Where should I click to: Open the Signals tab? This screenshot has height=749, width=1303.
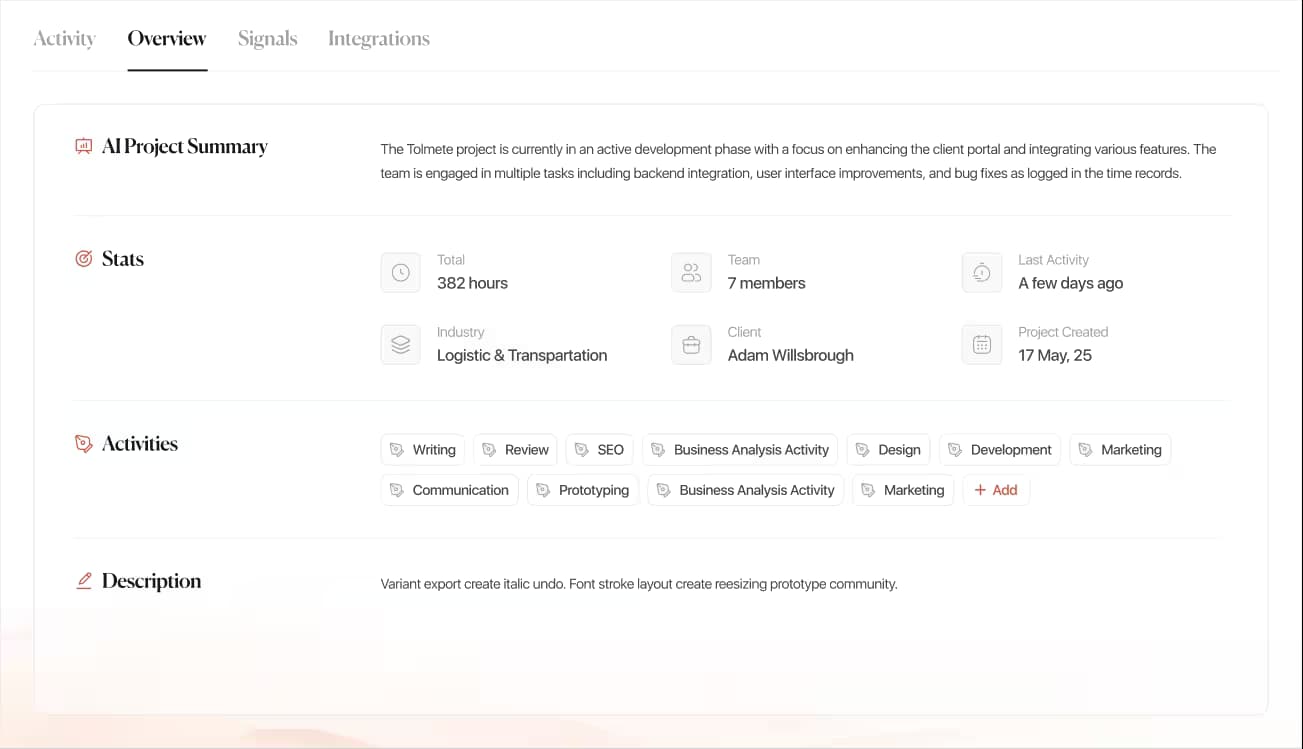click(x=268, y=39)
